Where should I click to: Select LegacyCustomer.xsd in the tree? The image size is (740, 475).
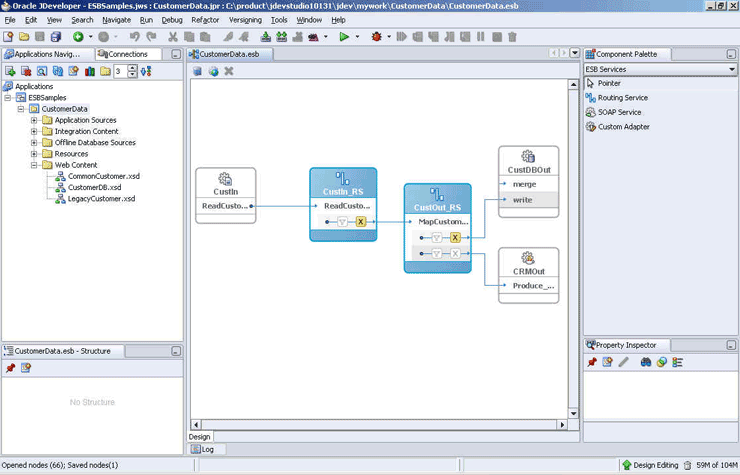click(x=101, y=199)
